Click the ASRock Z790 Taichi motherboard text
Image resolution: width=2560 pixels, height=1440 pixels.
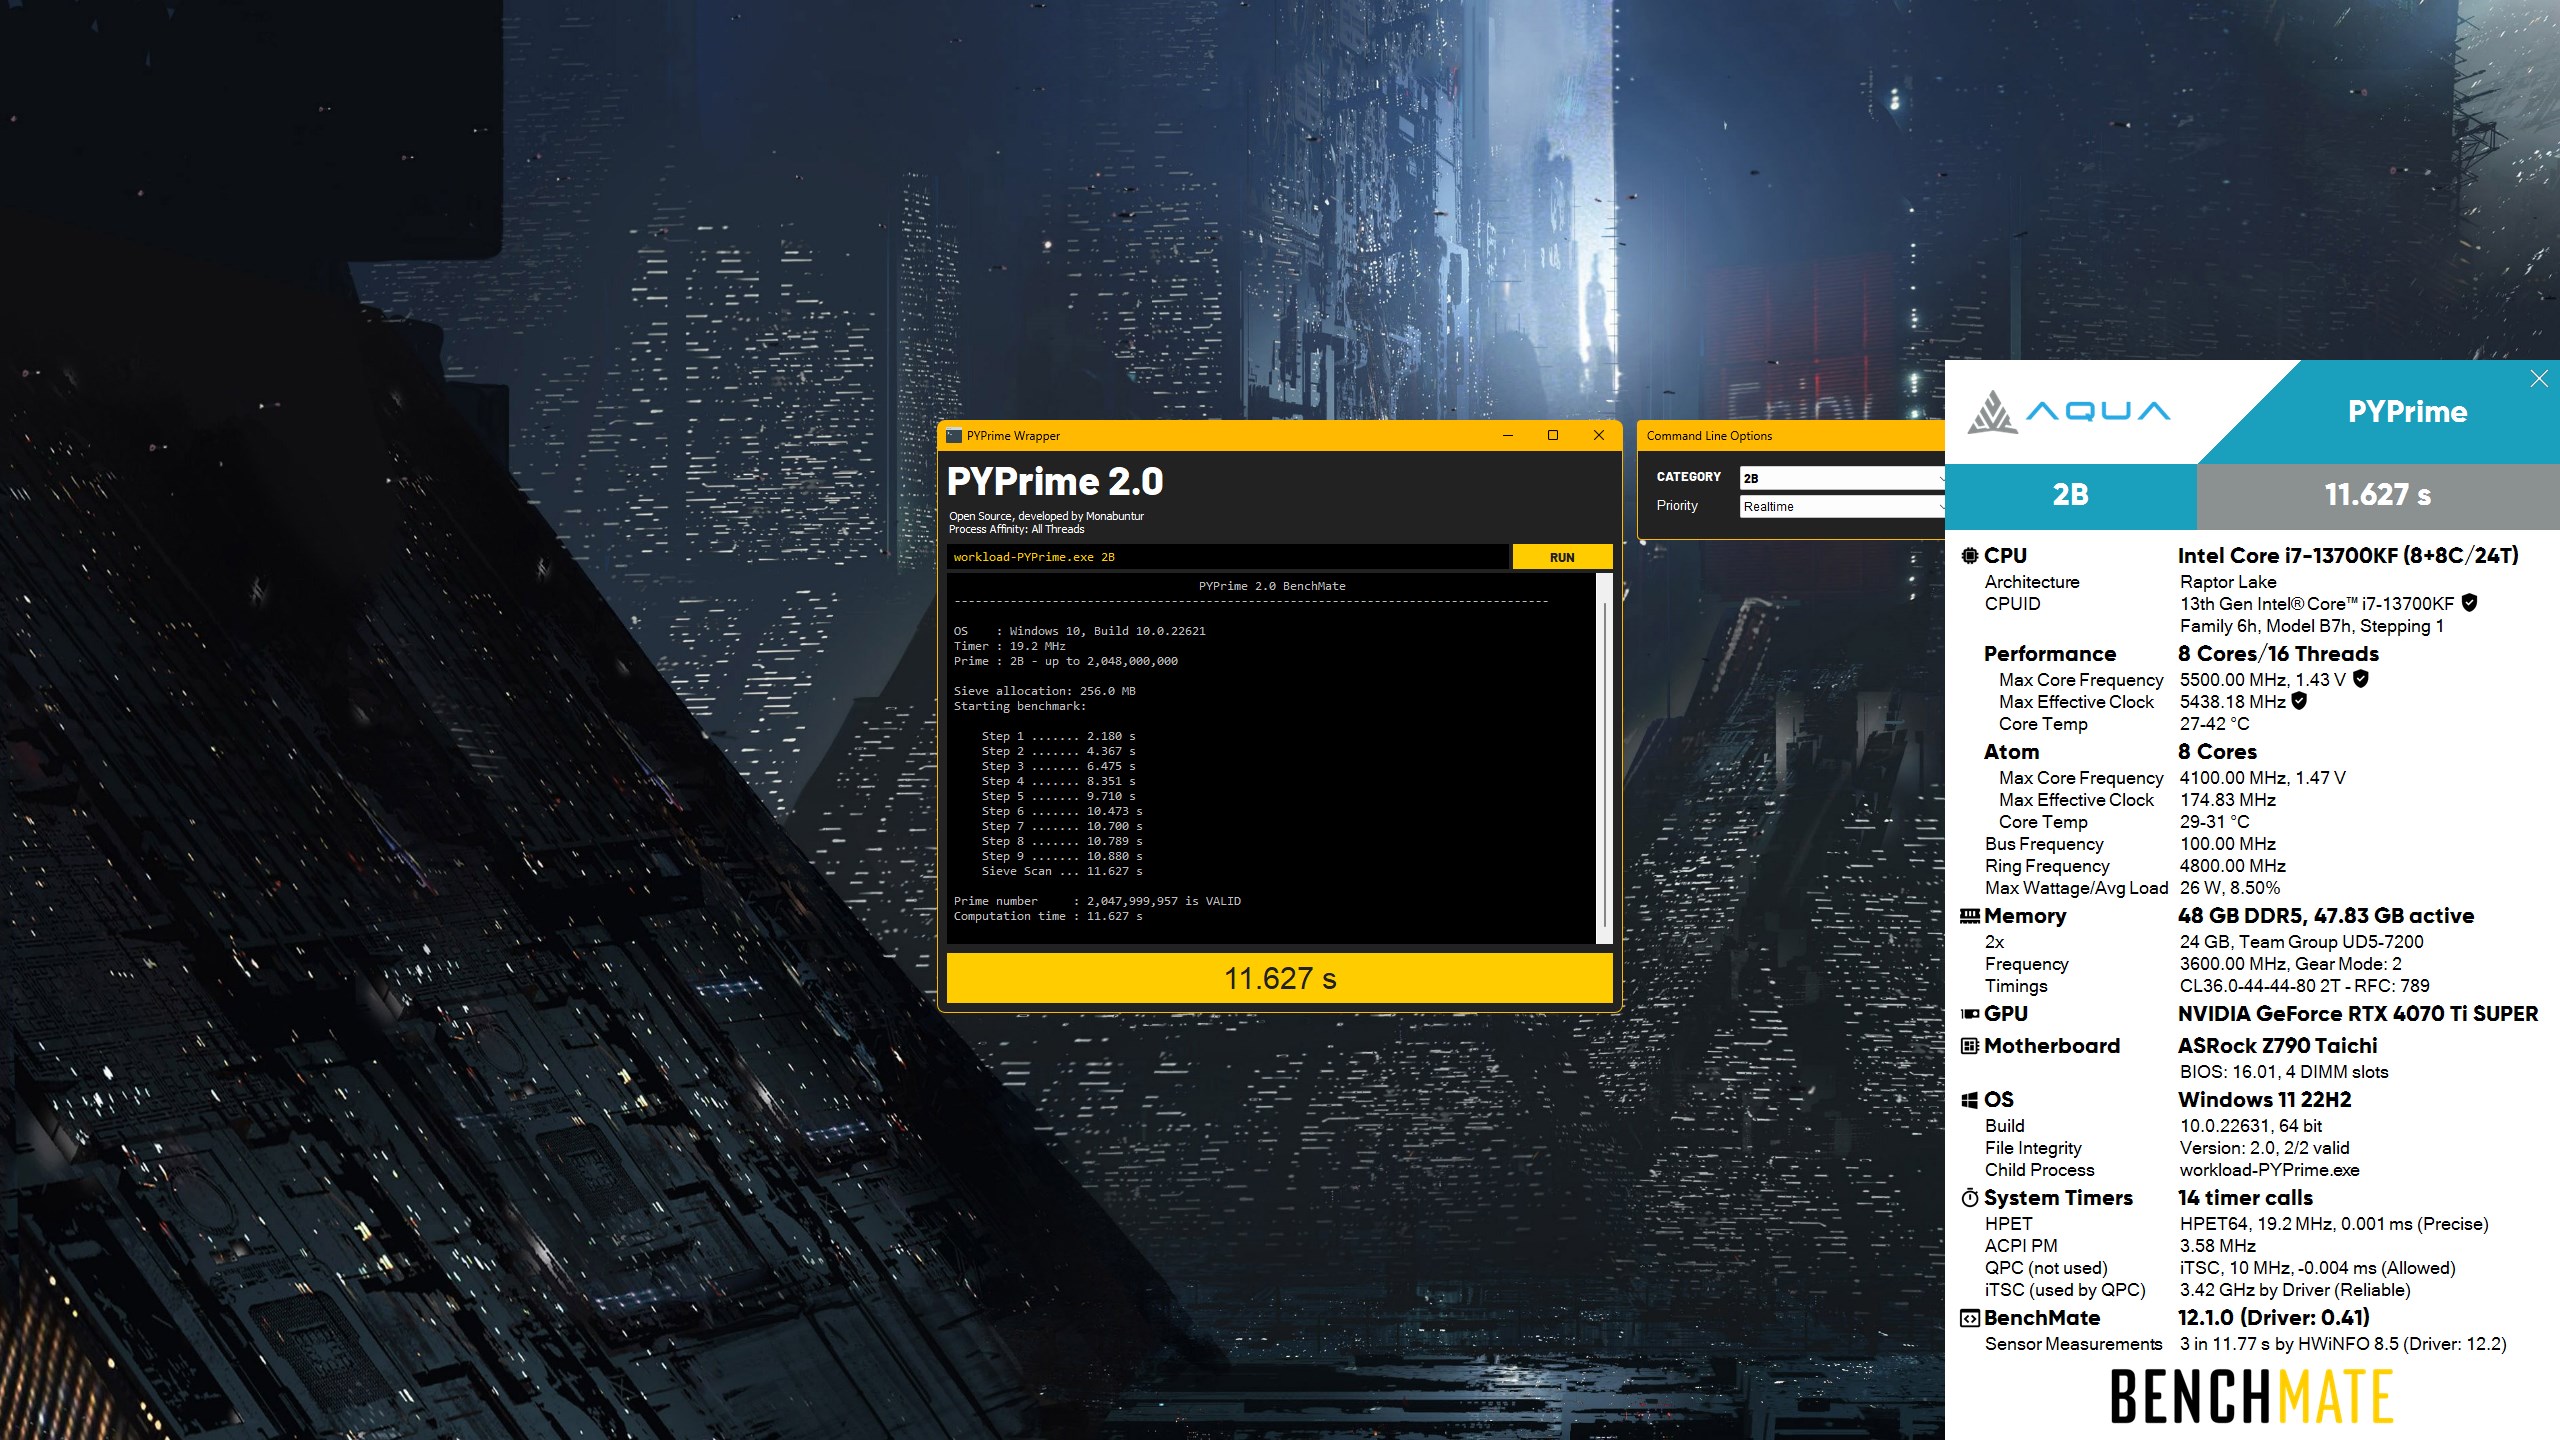[2277, 1046]
